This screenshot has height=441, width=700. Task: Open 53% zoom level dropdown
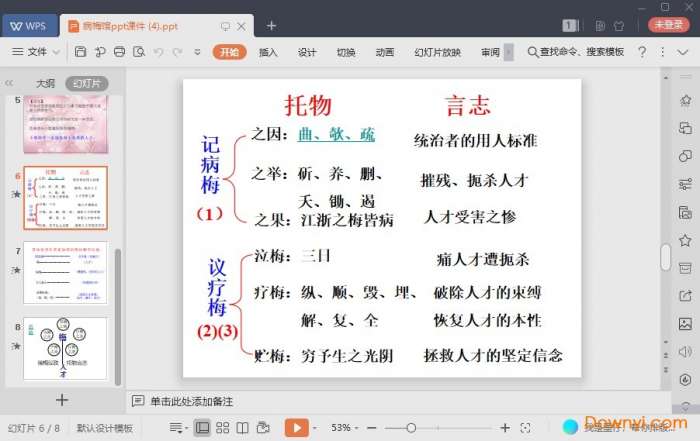[344, 428]
